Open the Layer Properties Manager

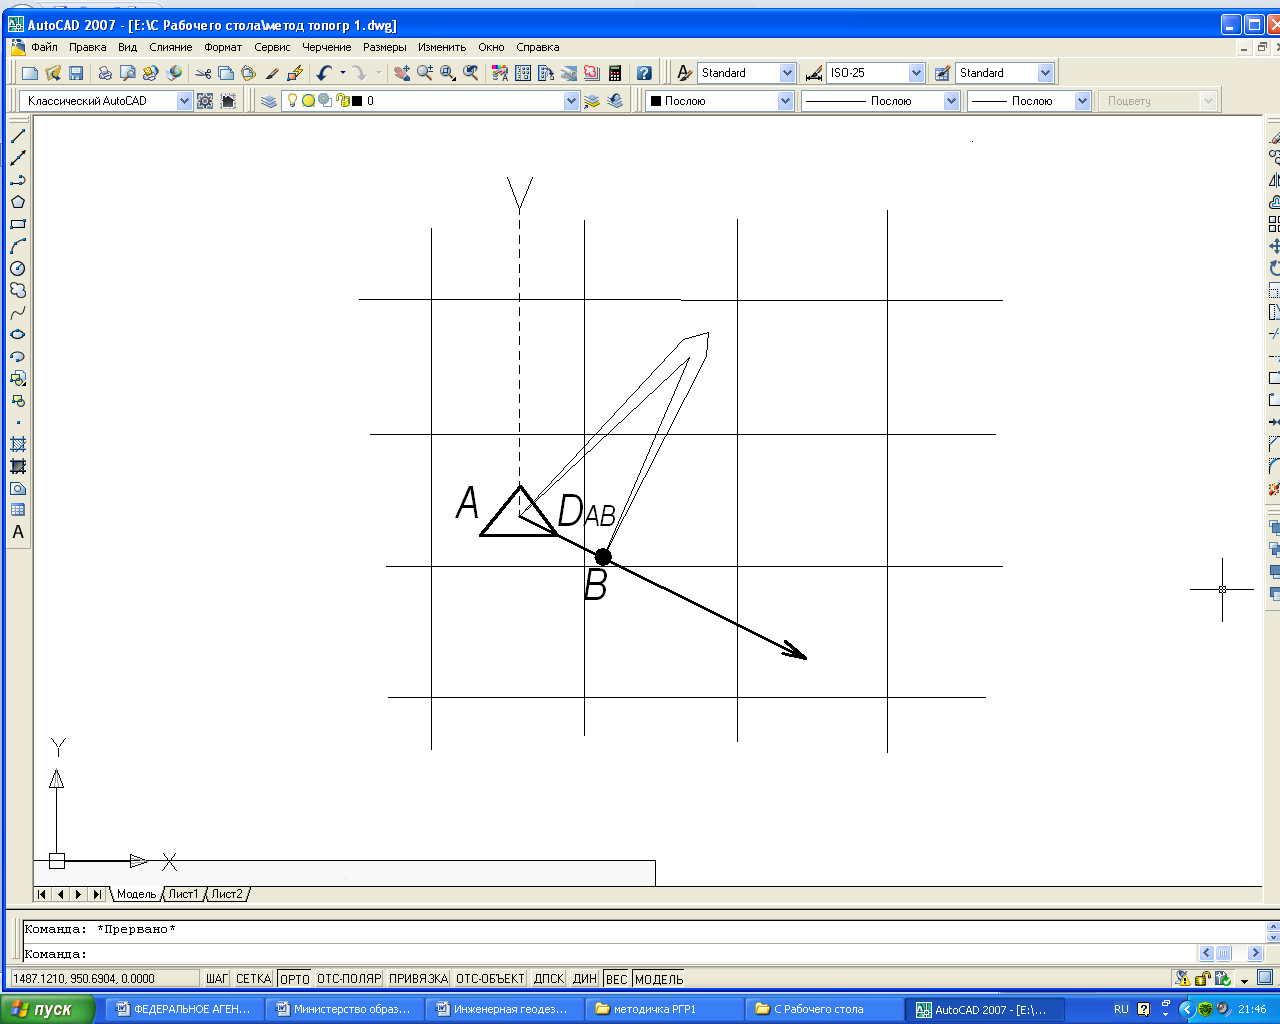[x=269, y=101]
